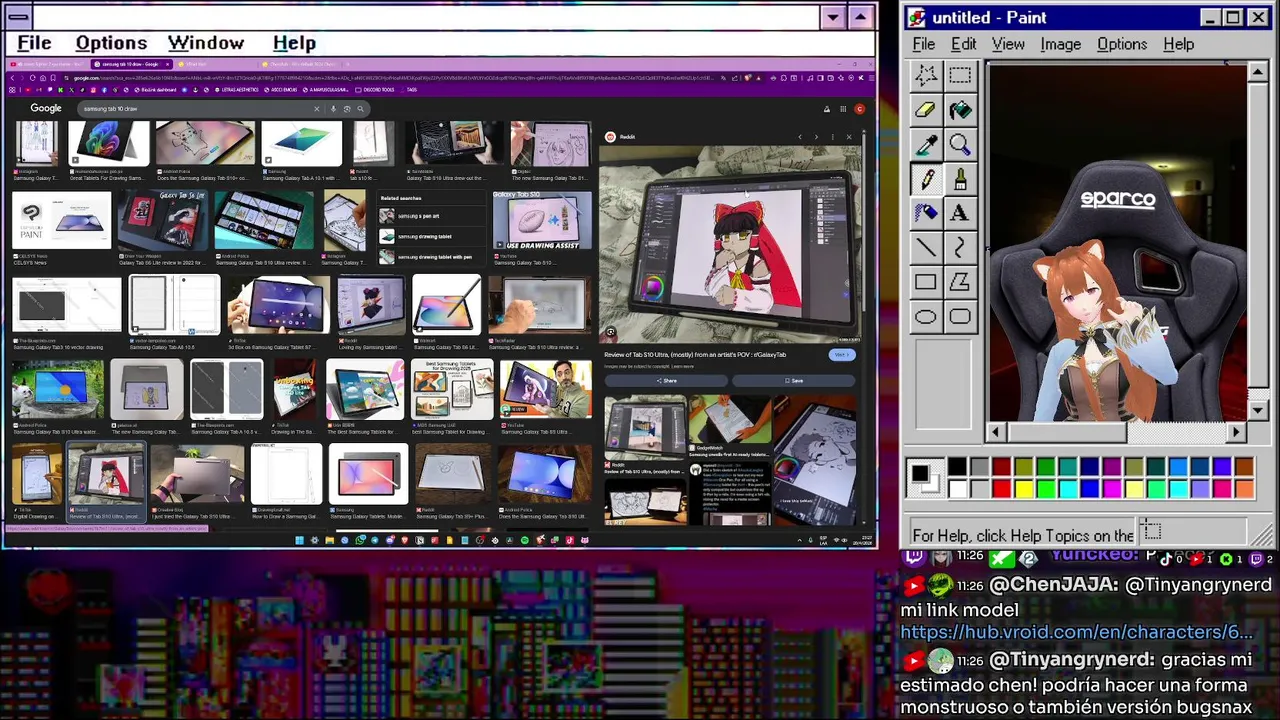Select the Magnifier tool in Paint
This screenshot has height=720, width=1280.
(x=960, y=145)
